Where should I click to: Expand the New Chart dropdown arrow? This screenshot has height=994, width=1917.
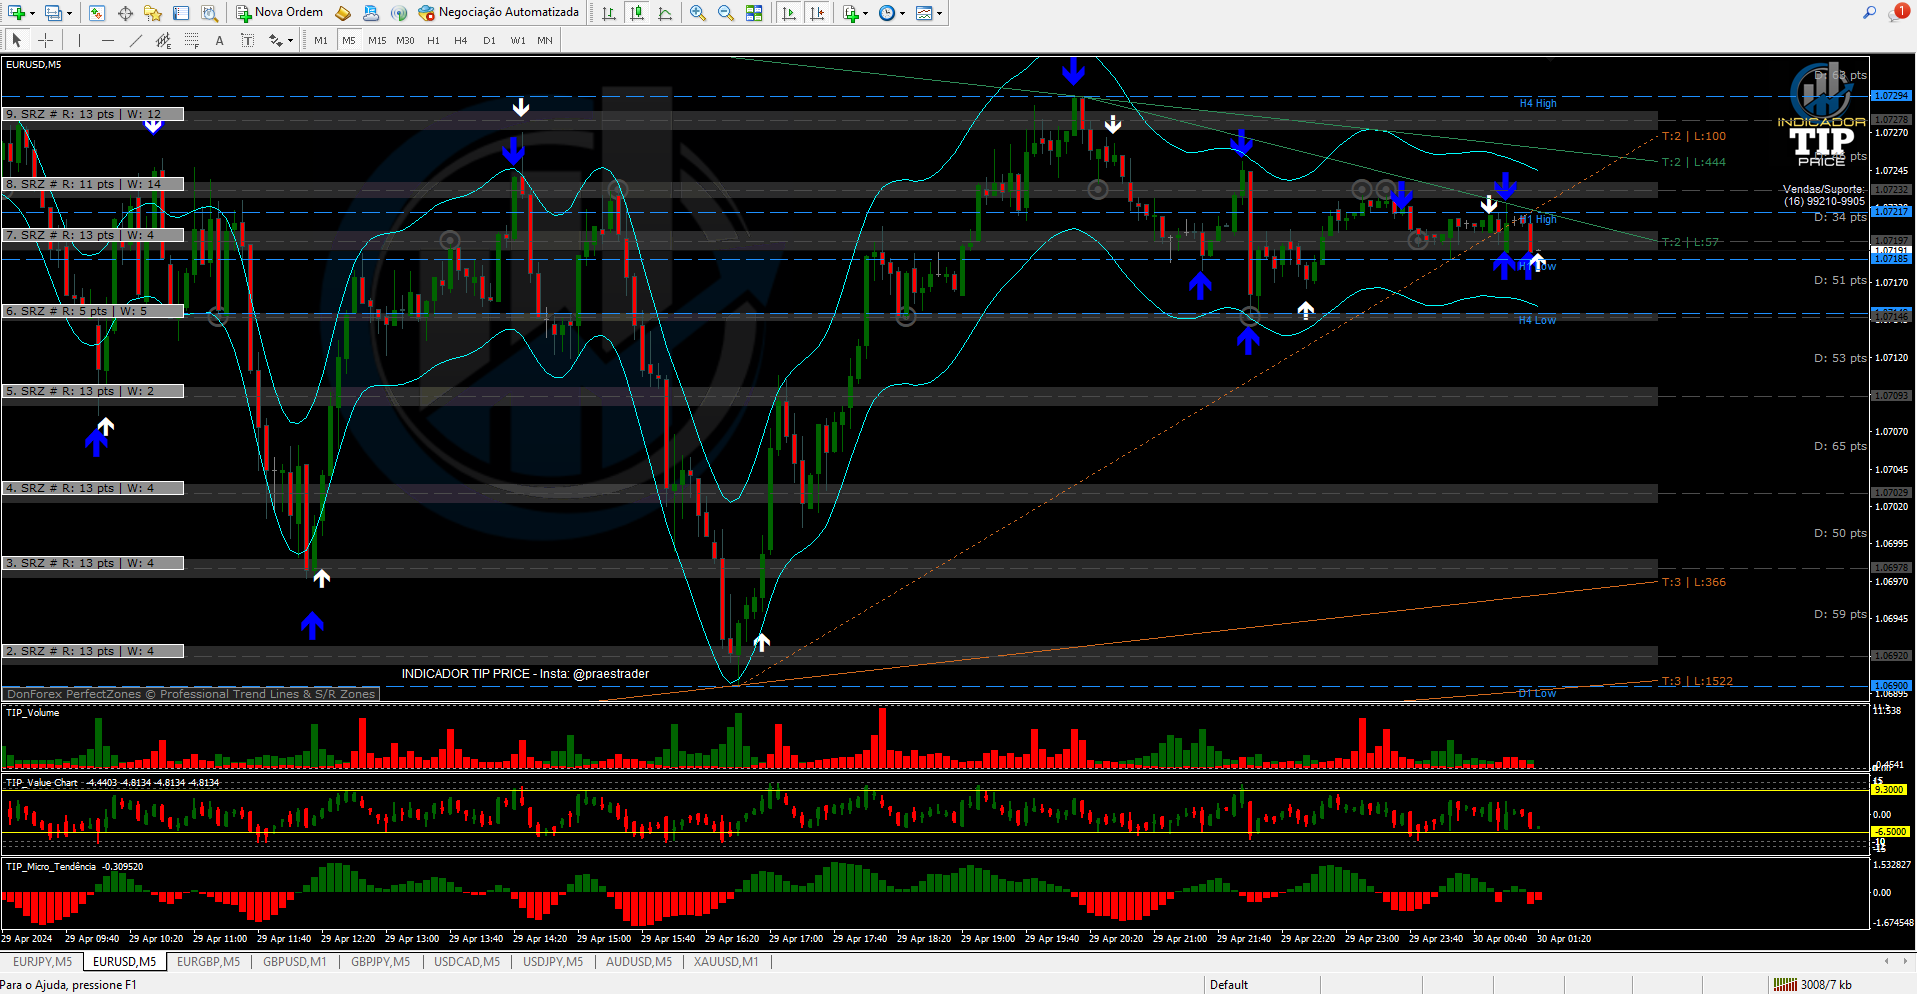(x=32, y=14)
